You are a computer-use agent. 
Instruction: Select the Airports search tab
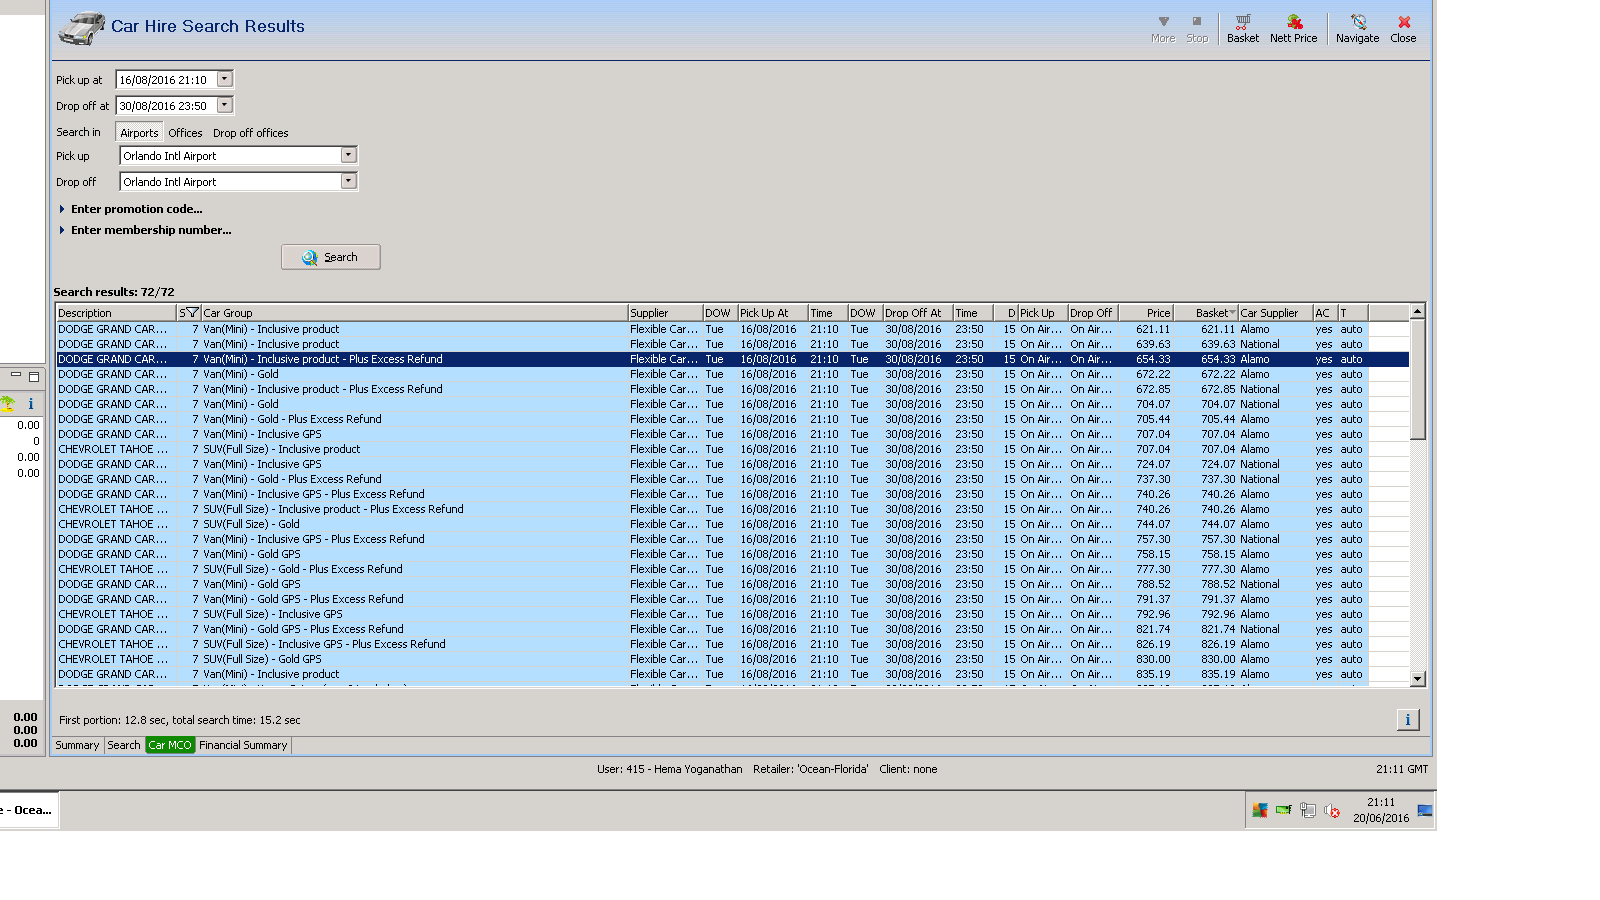(139, 133)
